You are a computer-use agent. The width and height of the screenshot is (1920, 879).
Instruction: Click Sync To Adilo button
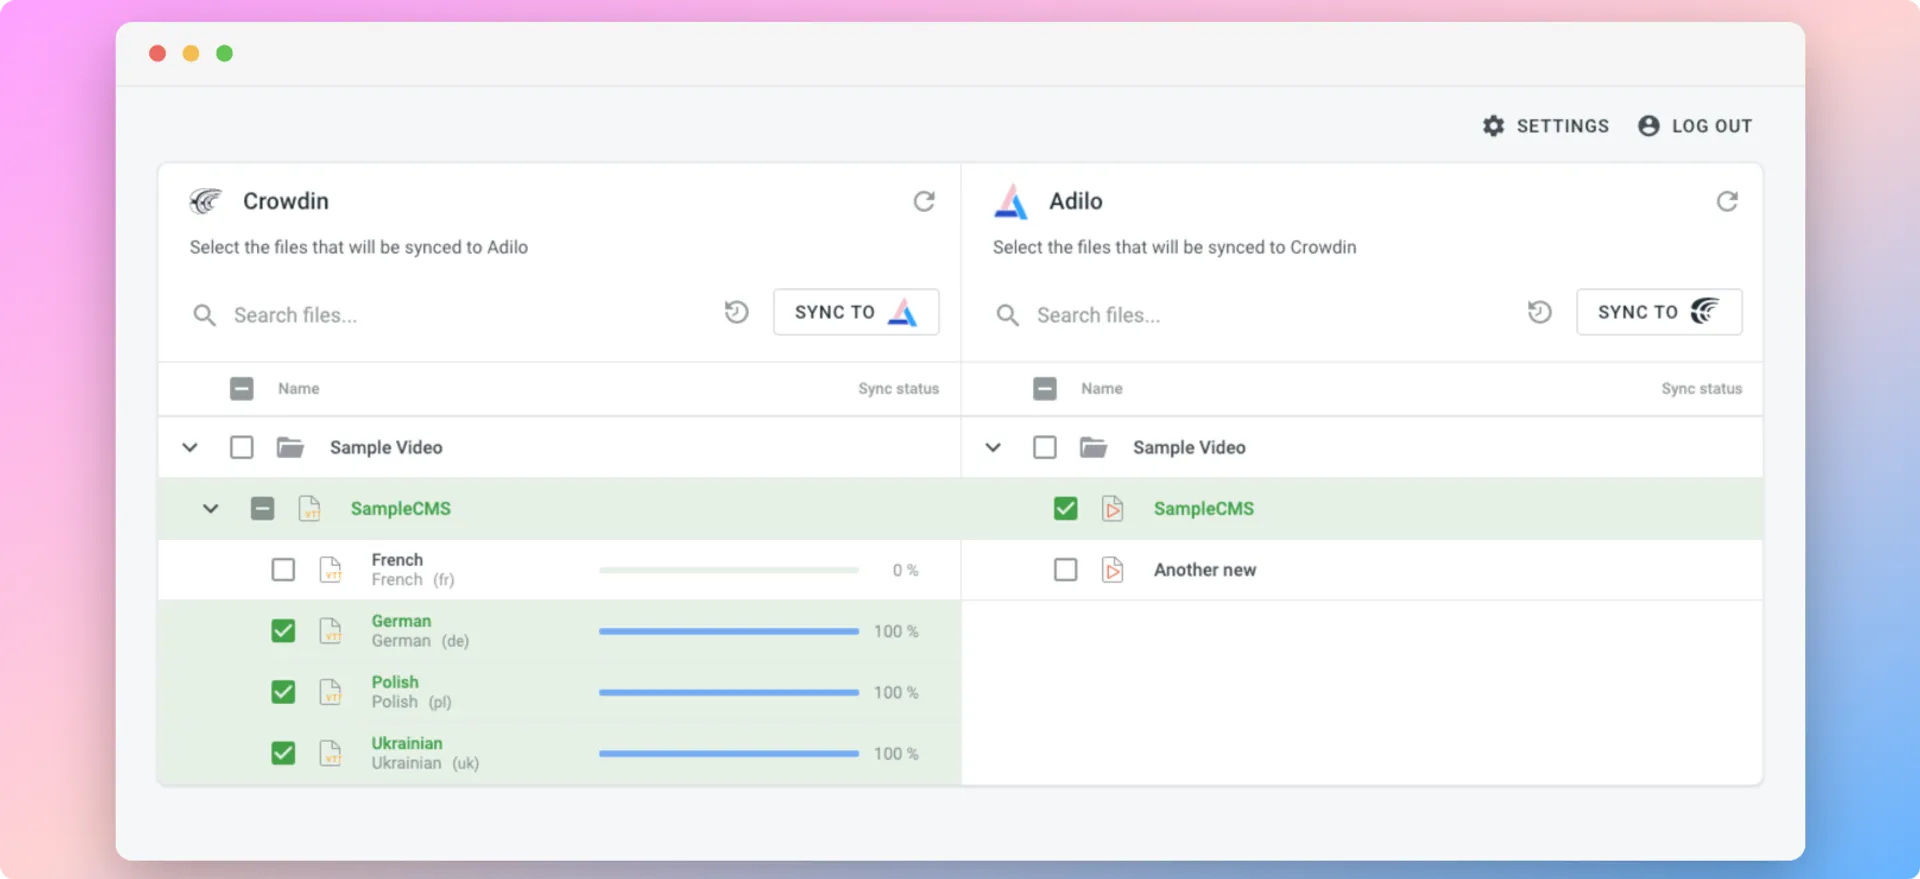point(856,312)
